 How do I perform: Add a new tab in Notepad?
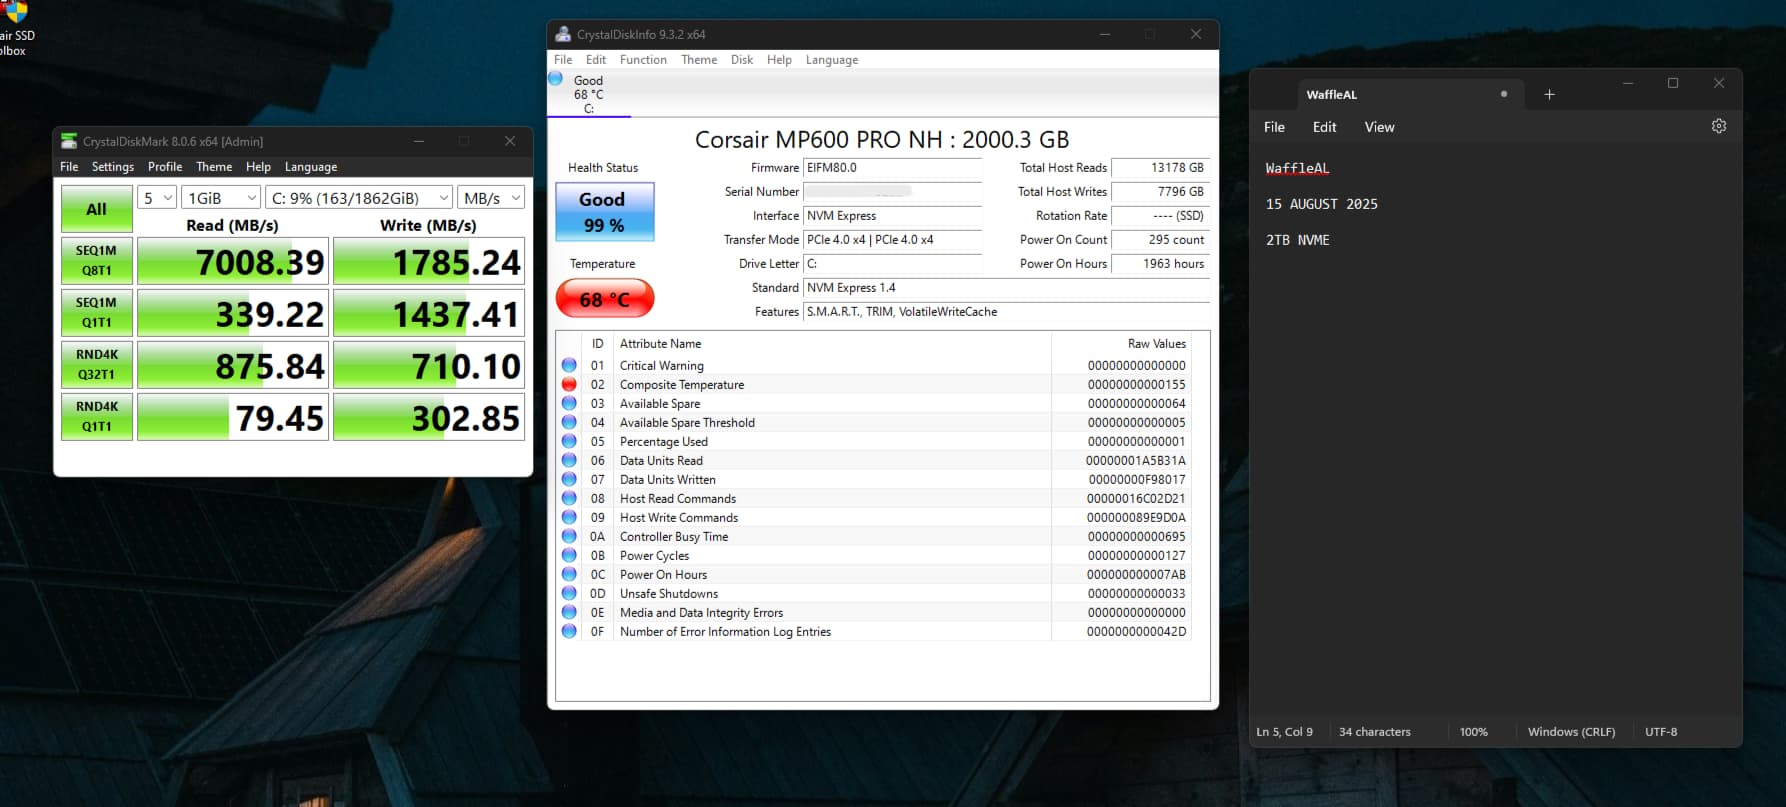pyautogui.click(x=1549, y=94)
